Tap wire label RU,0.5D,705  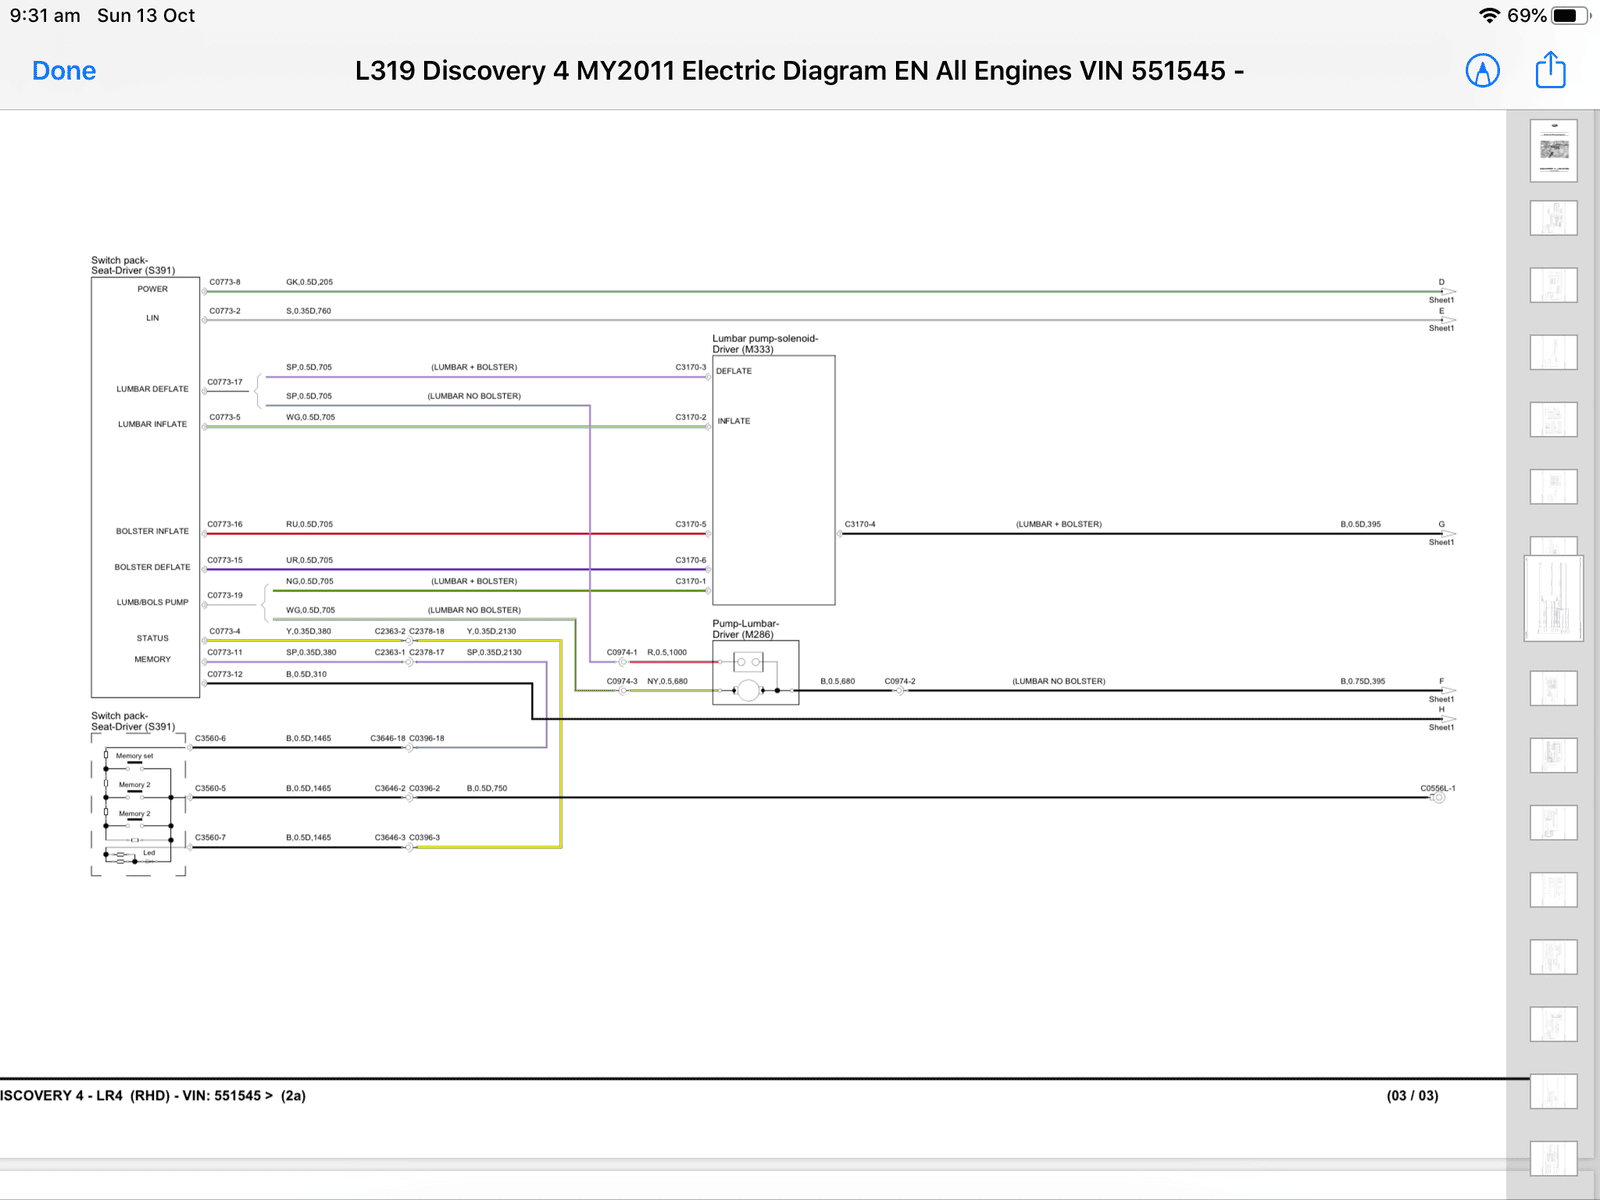pos(309,524)
